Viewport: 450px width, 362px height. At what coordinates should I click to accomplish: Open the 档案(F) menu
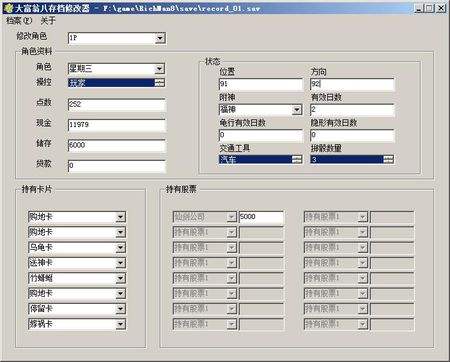(x=19, y=21)
